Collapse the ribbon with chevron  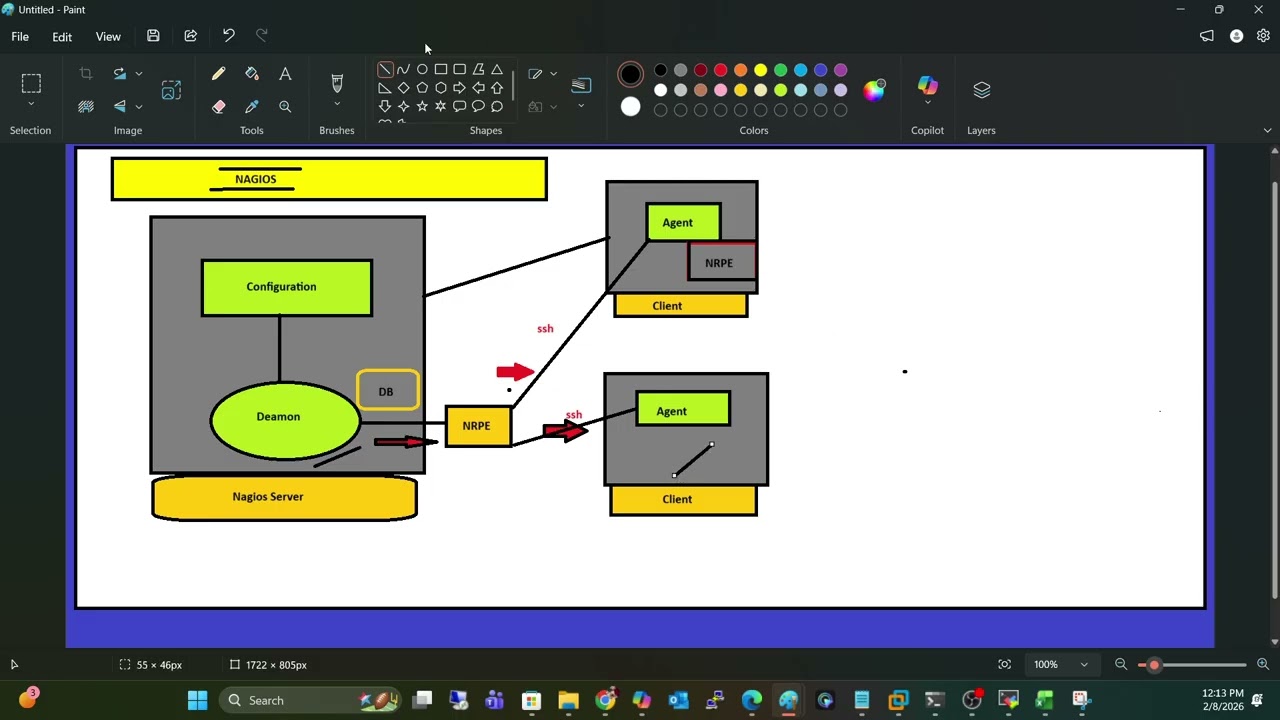coord(1267,130)
